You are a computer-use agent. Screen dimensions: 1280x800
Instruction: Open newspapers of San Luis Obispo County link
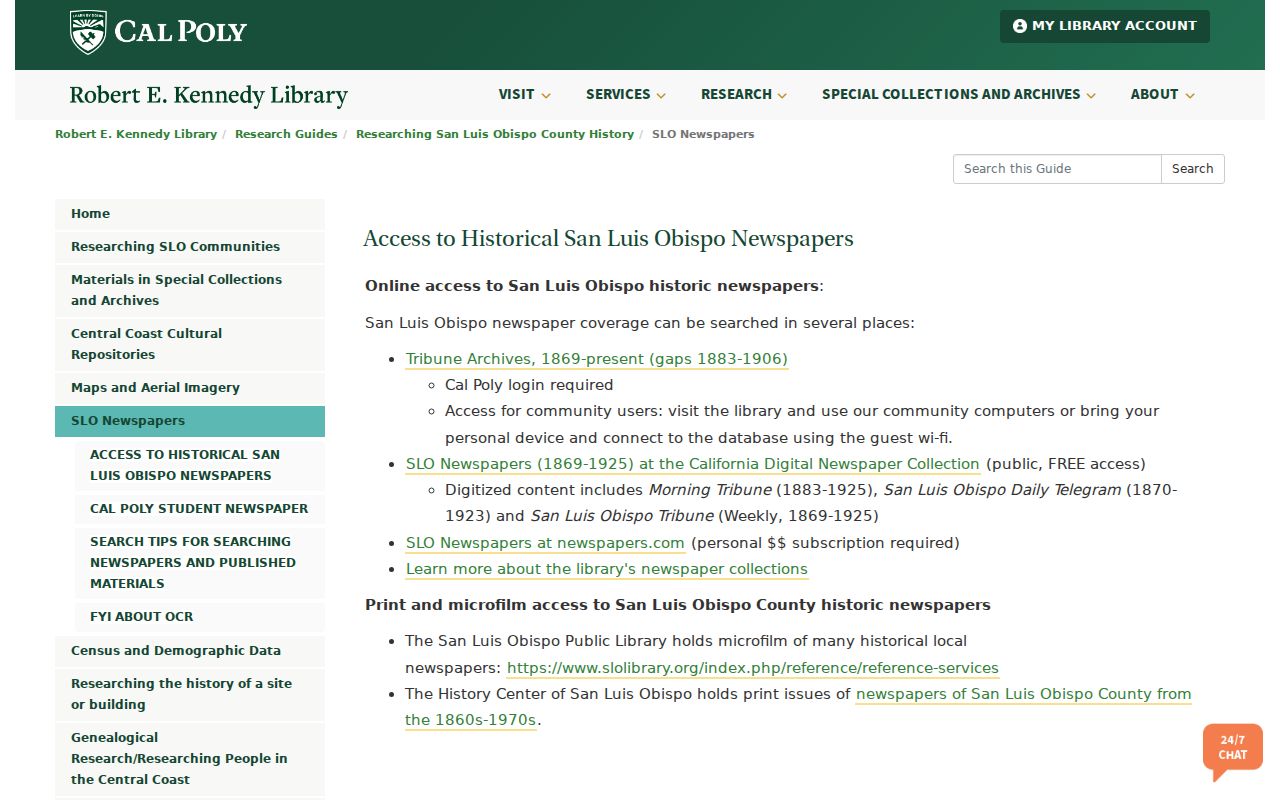pos(798,707)
